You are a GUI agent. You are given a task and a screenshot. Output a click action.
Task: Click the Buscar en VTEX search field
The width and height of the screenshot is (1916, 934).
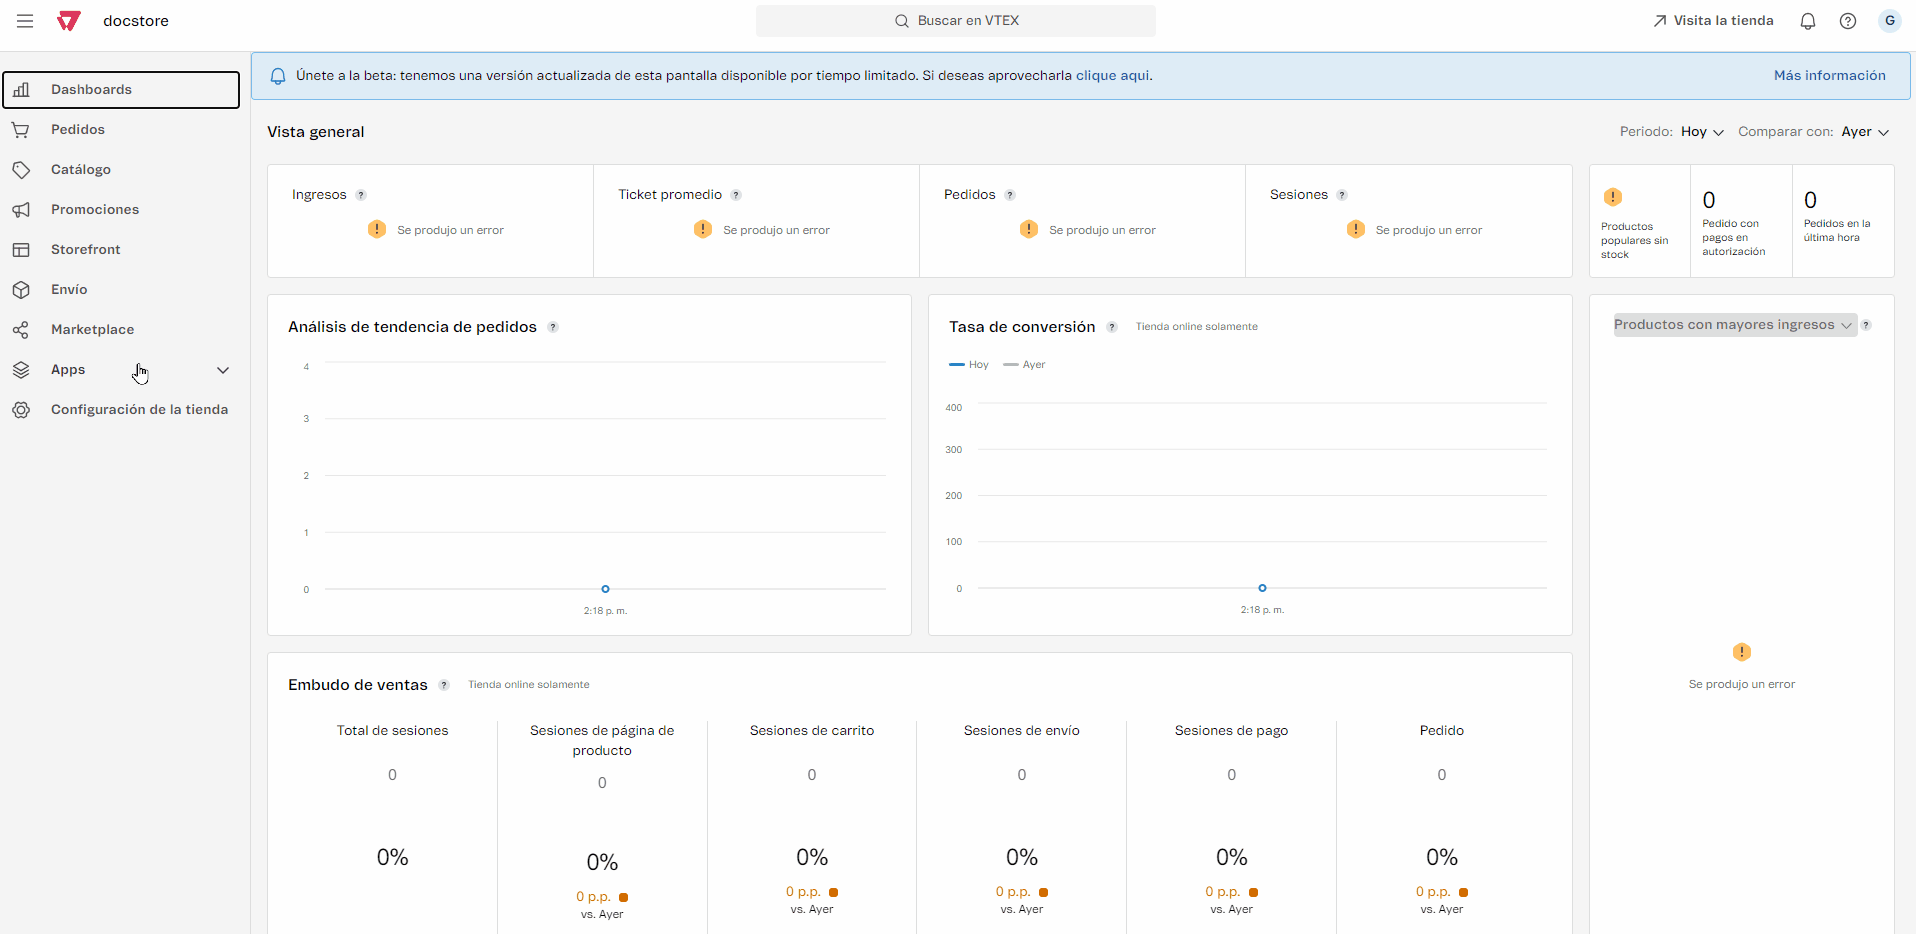point(956,21)
